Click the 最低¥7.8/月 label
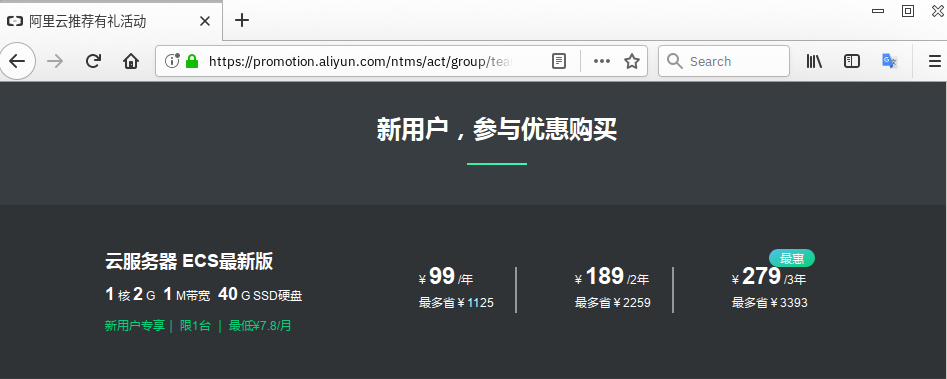 260,326
